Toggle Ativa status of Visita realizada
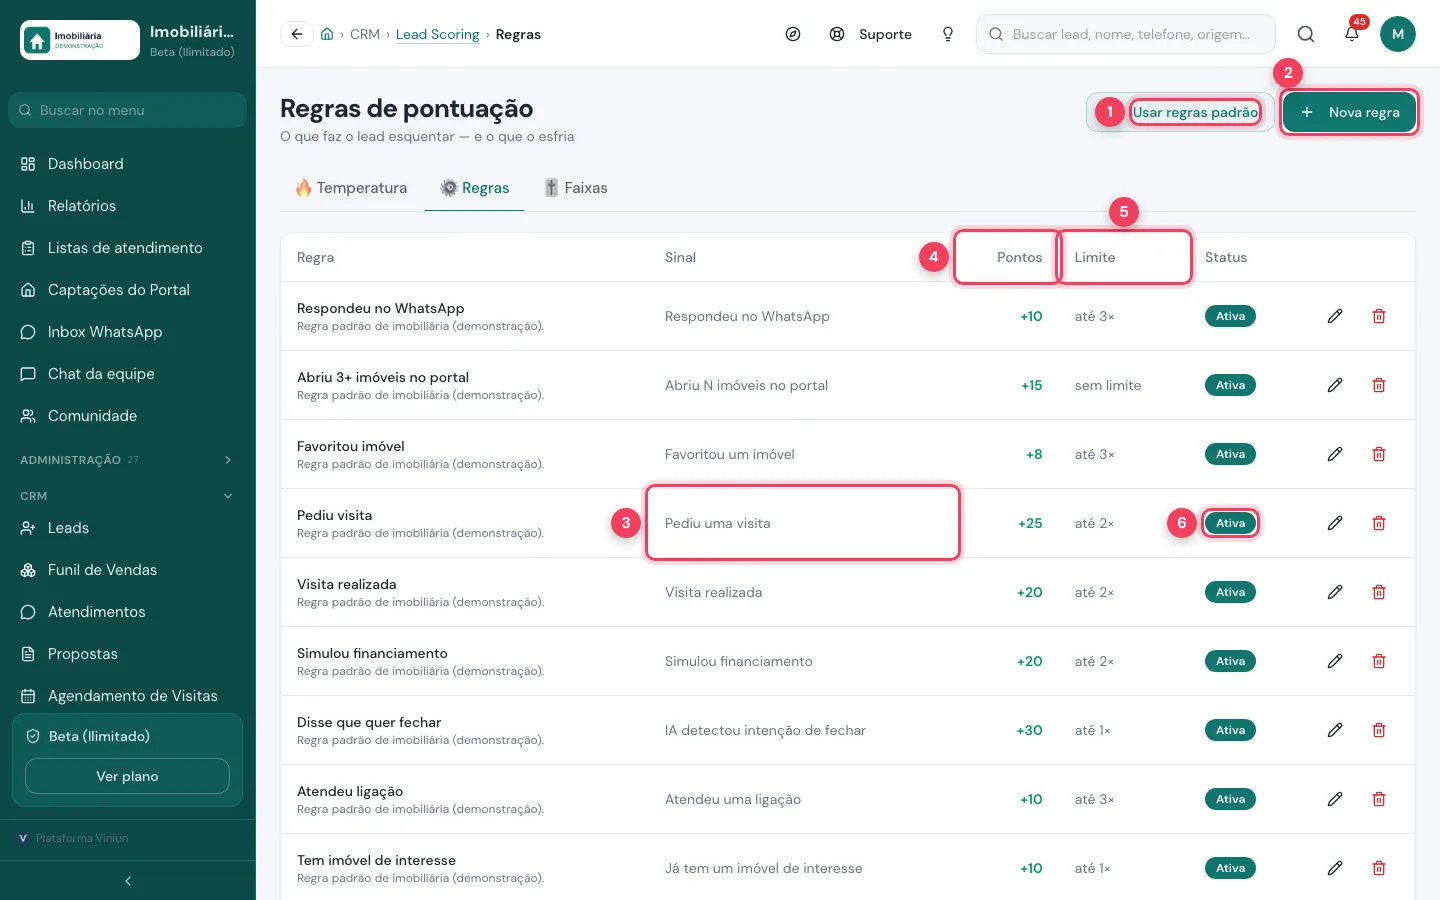This screenshot has width=1440, height=900. click(1230, 592)
